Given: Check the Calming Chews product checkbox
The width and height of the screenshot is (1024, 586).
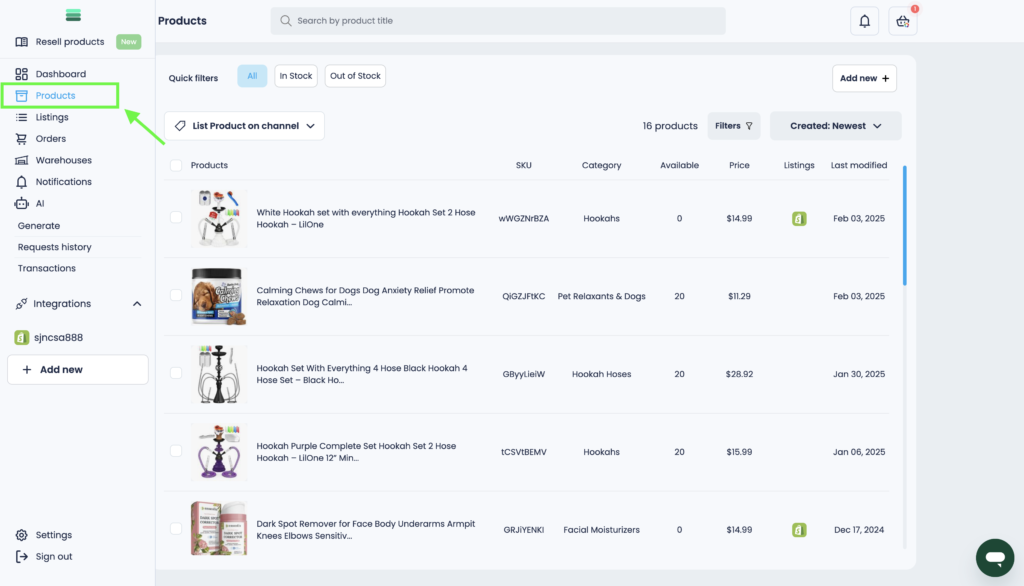Looking at the screenshot, I should (176, 296).
